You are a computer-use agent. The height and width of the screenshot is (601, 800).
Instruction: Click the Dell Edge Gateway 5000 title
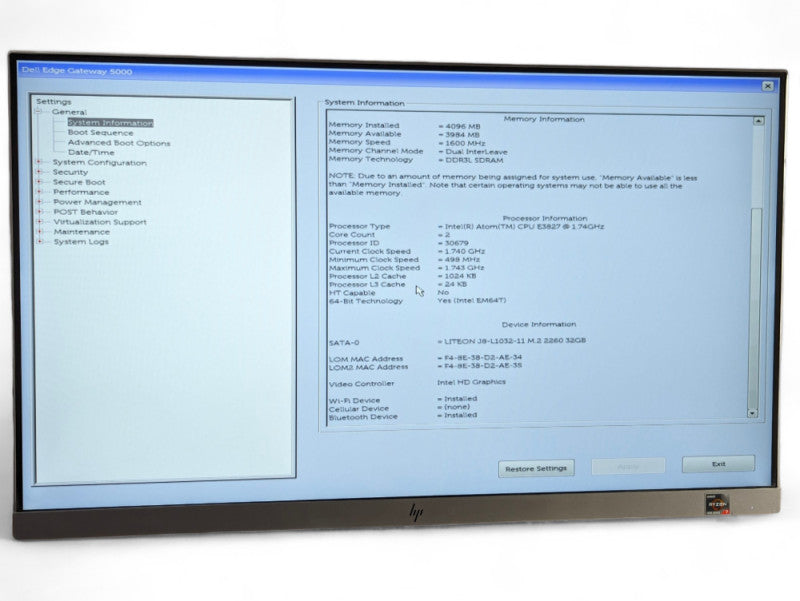77,71
